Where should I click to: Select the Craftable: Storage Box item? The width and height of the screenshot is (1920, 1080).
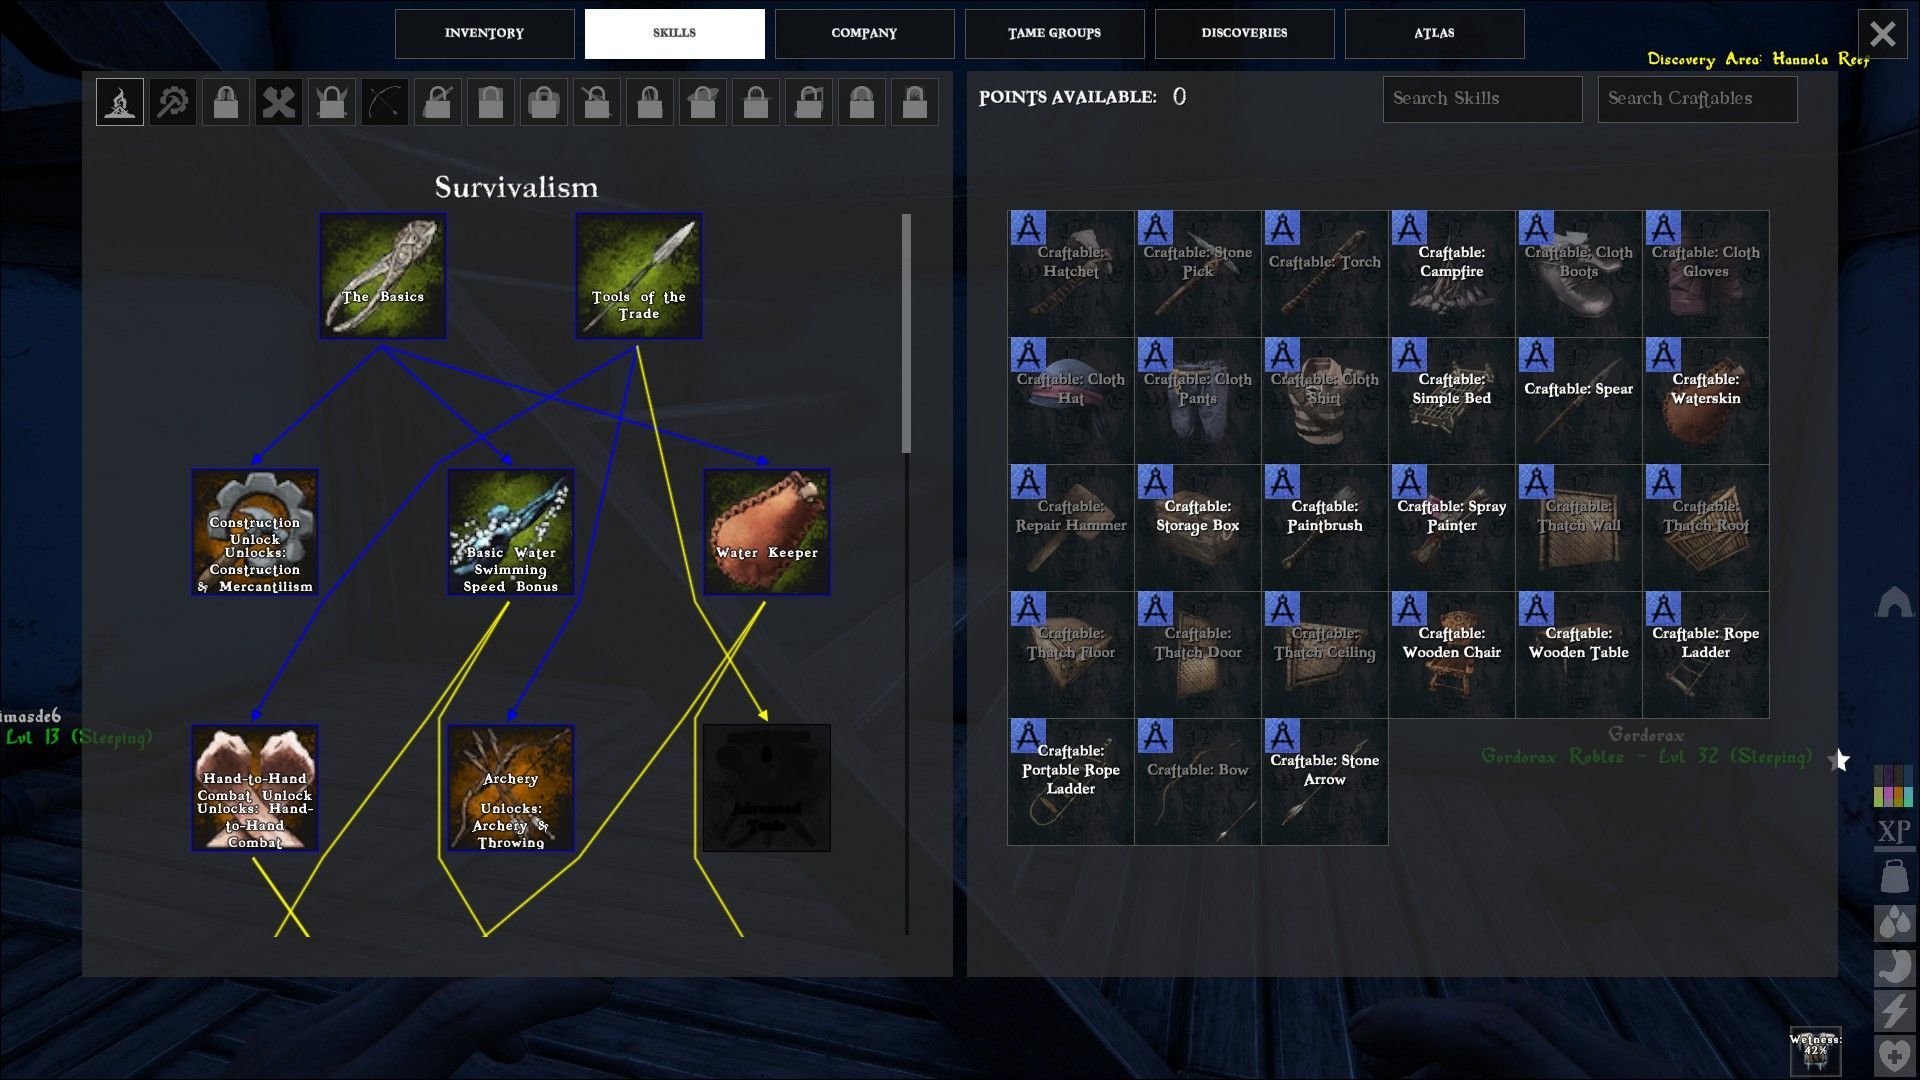(x=1197, y=527)
